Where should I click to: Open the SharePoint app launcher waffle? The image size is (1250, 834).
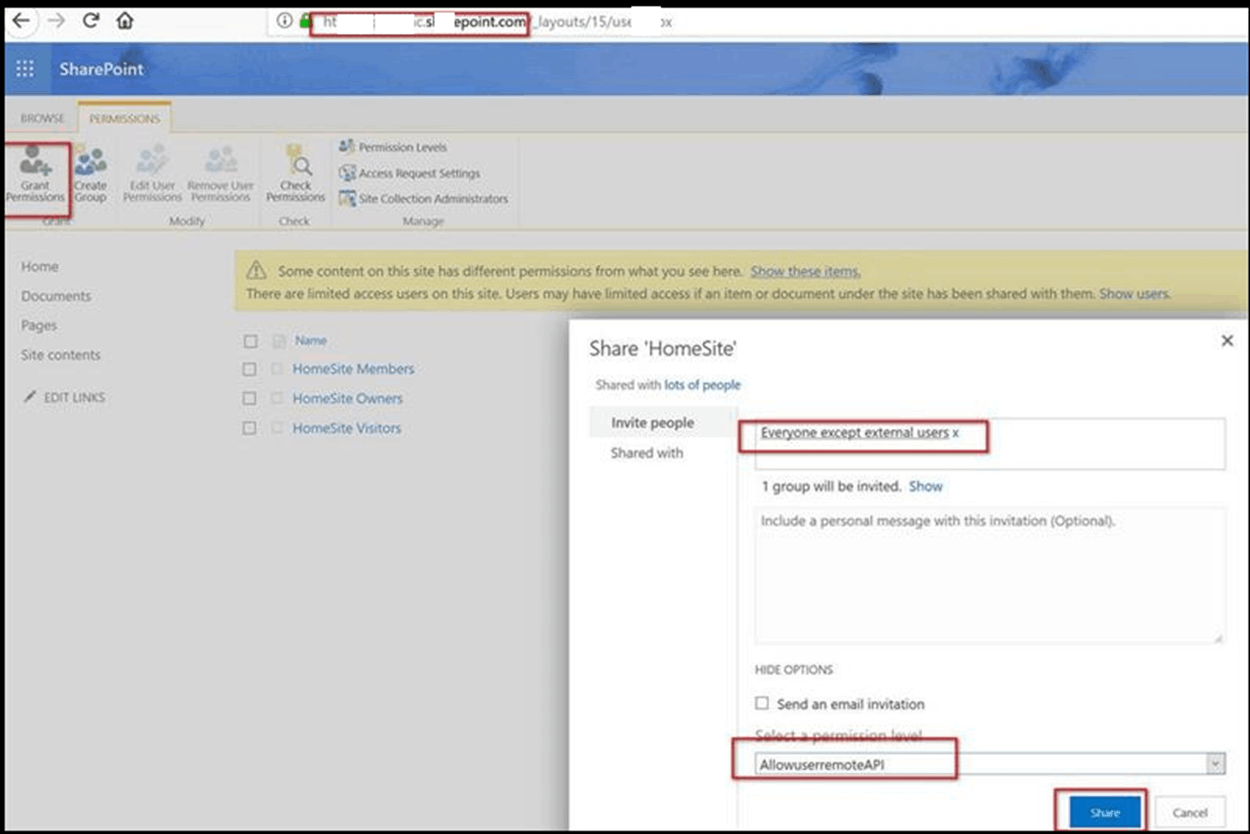coord(25,69)
